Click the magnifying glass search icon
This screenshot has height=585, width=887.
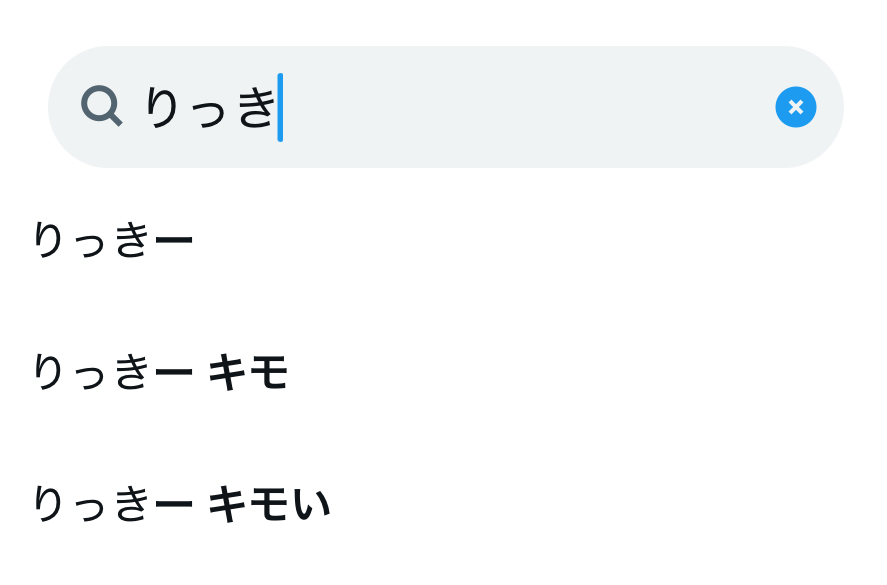click(101, 106)
